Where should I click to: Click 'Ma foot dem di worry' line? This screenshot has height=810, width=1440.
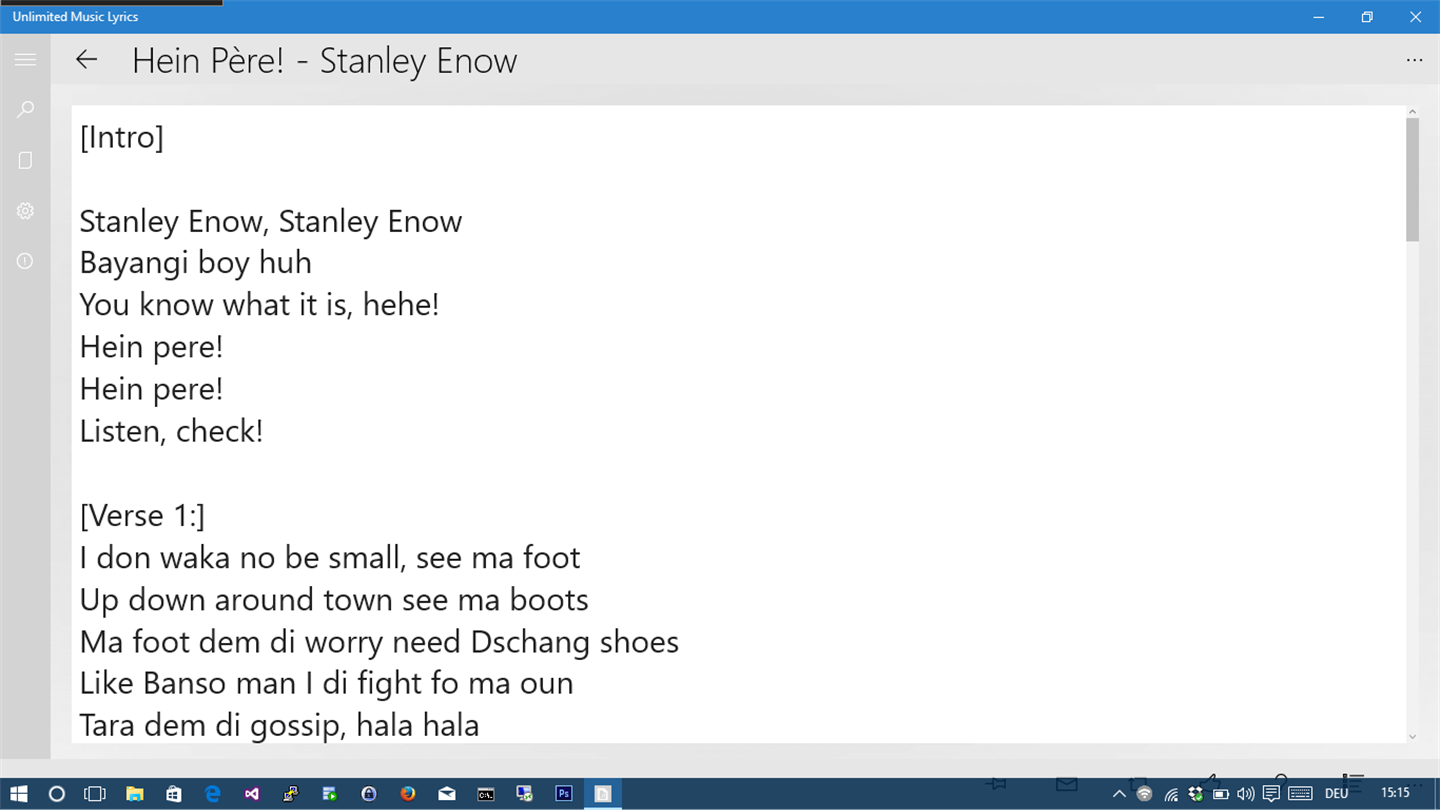tap(380, 642)
